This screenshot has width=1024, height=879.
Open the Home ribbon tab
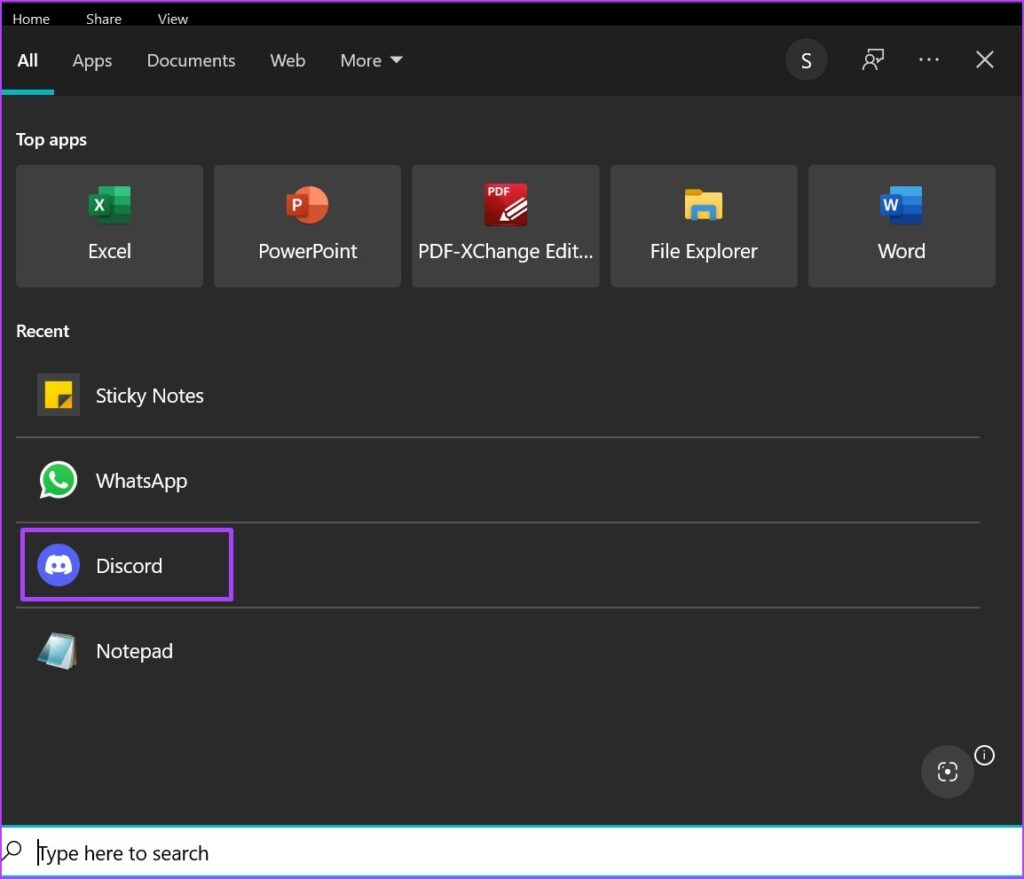[31, 19]
